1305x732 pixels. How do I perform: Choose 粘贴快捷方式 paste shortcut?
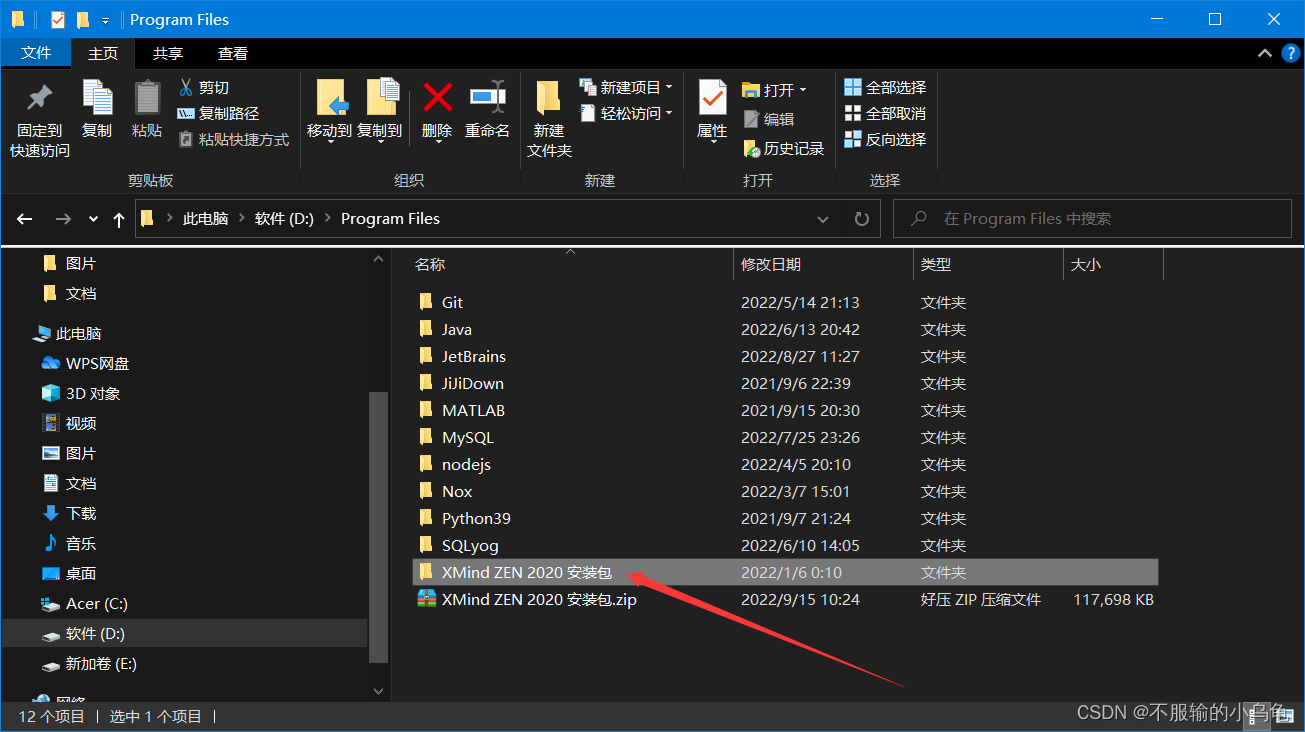pyautogui.click(x=234, y=140)
